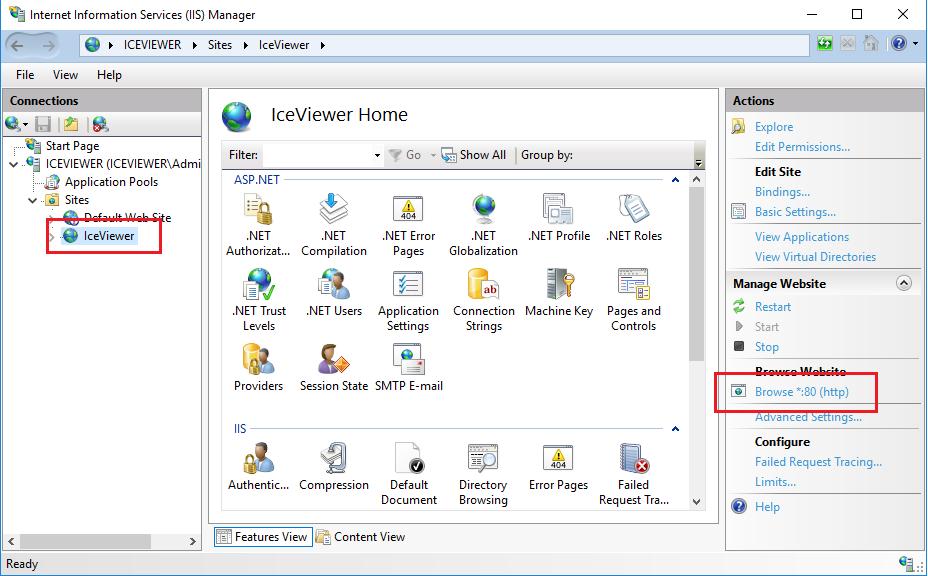The width and height of the screenshot is (928, 576).
Task: Open the Authentication feature under IIS
Action: pyautogui.click(x=259, y=467)
